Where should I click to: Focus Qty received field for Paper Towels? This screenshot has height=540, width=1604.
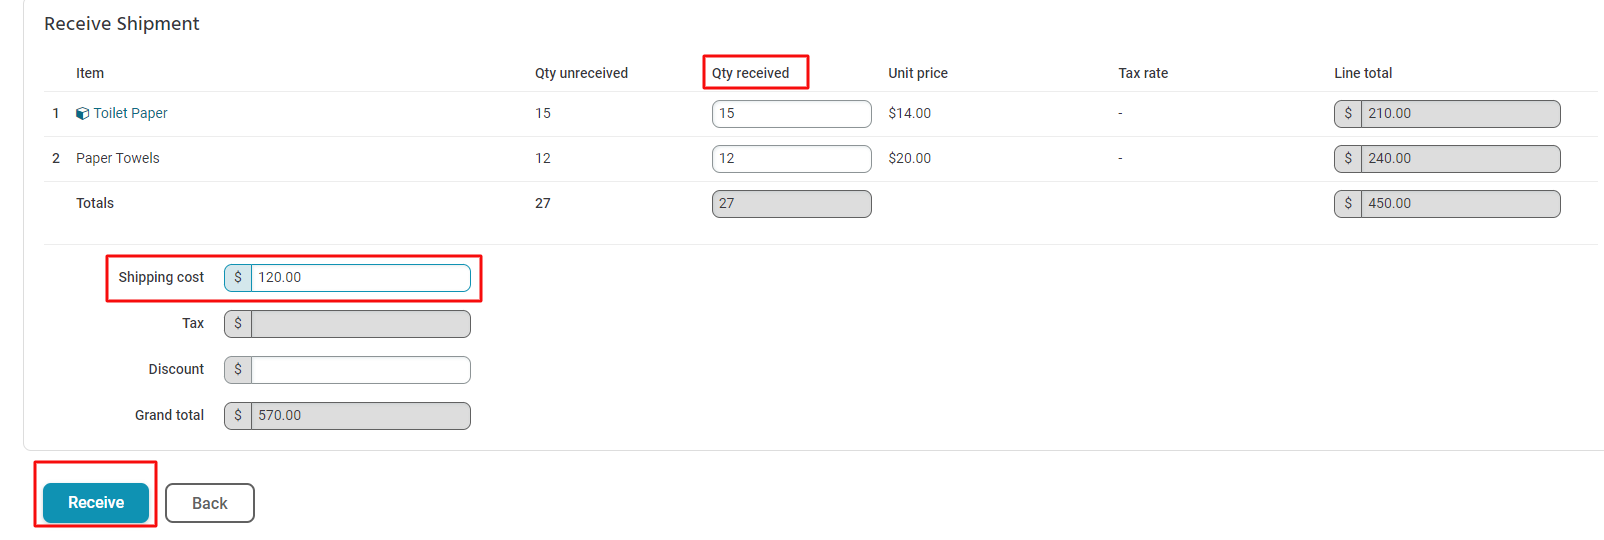[x=791, y=159]
